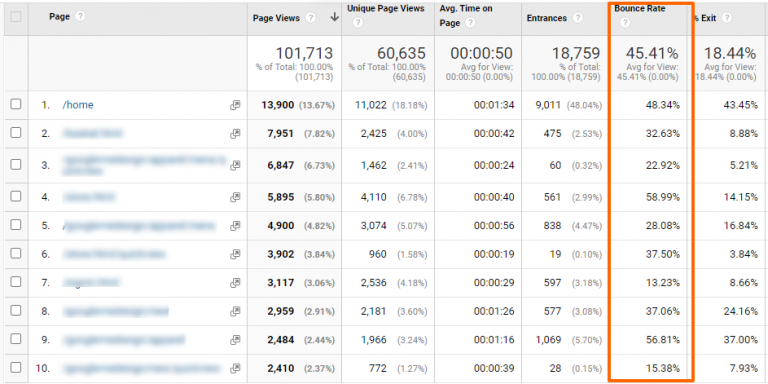
Task: Click help icon under Bounce Rate
Action: (624, 23)
